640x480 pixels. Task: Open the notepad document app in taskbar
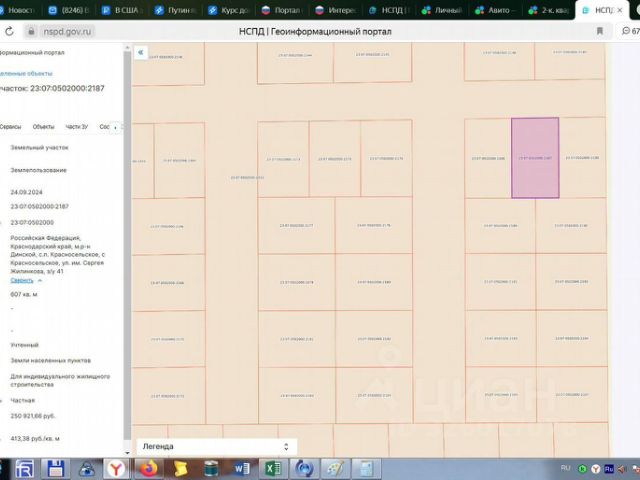(x=366, y=469)
